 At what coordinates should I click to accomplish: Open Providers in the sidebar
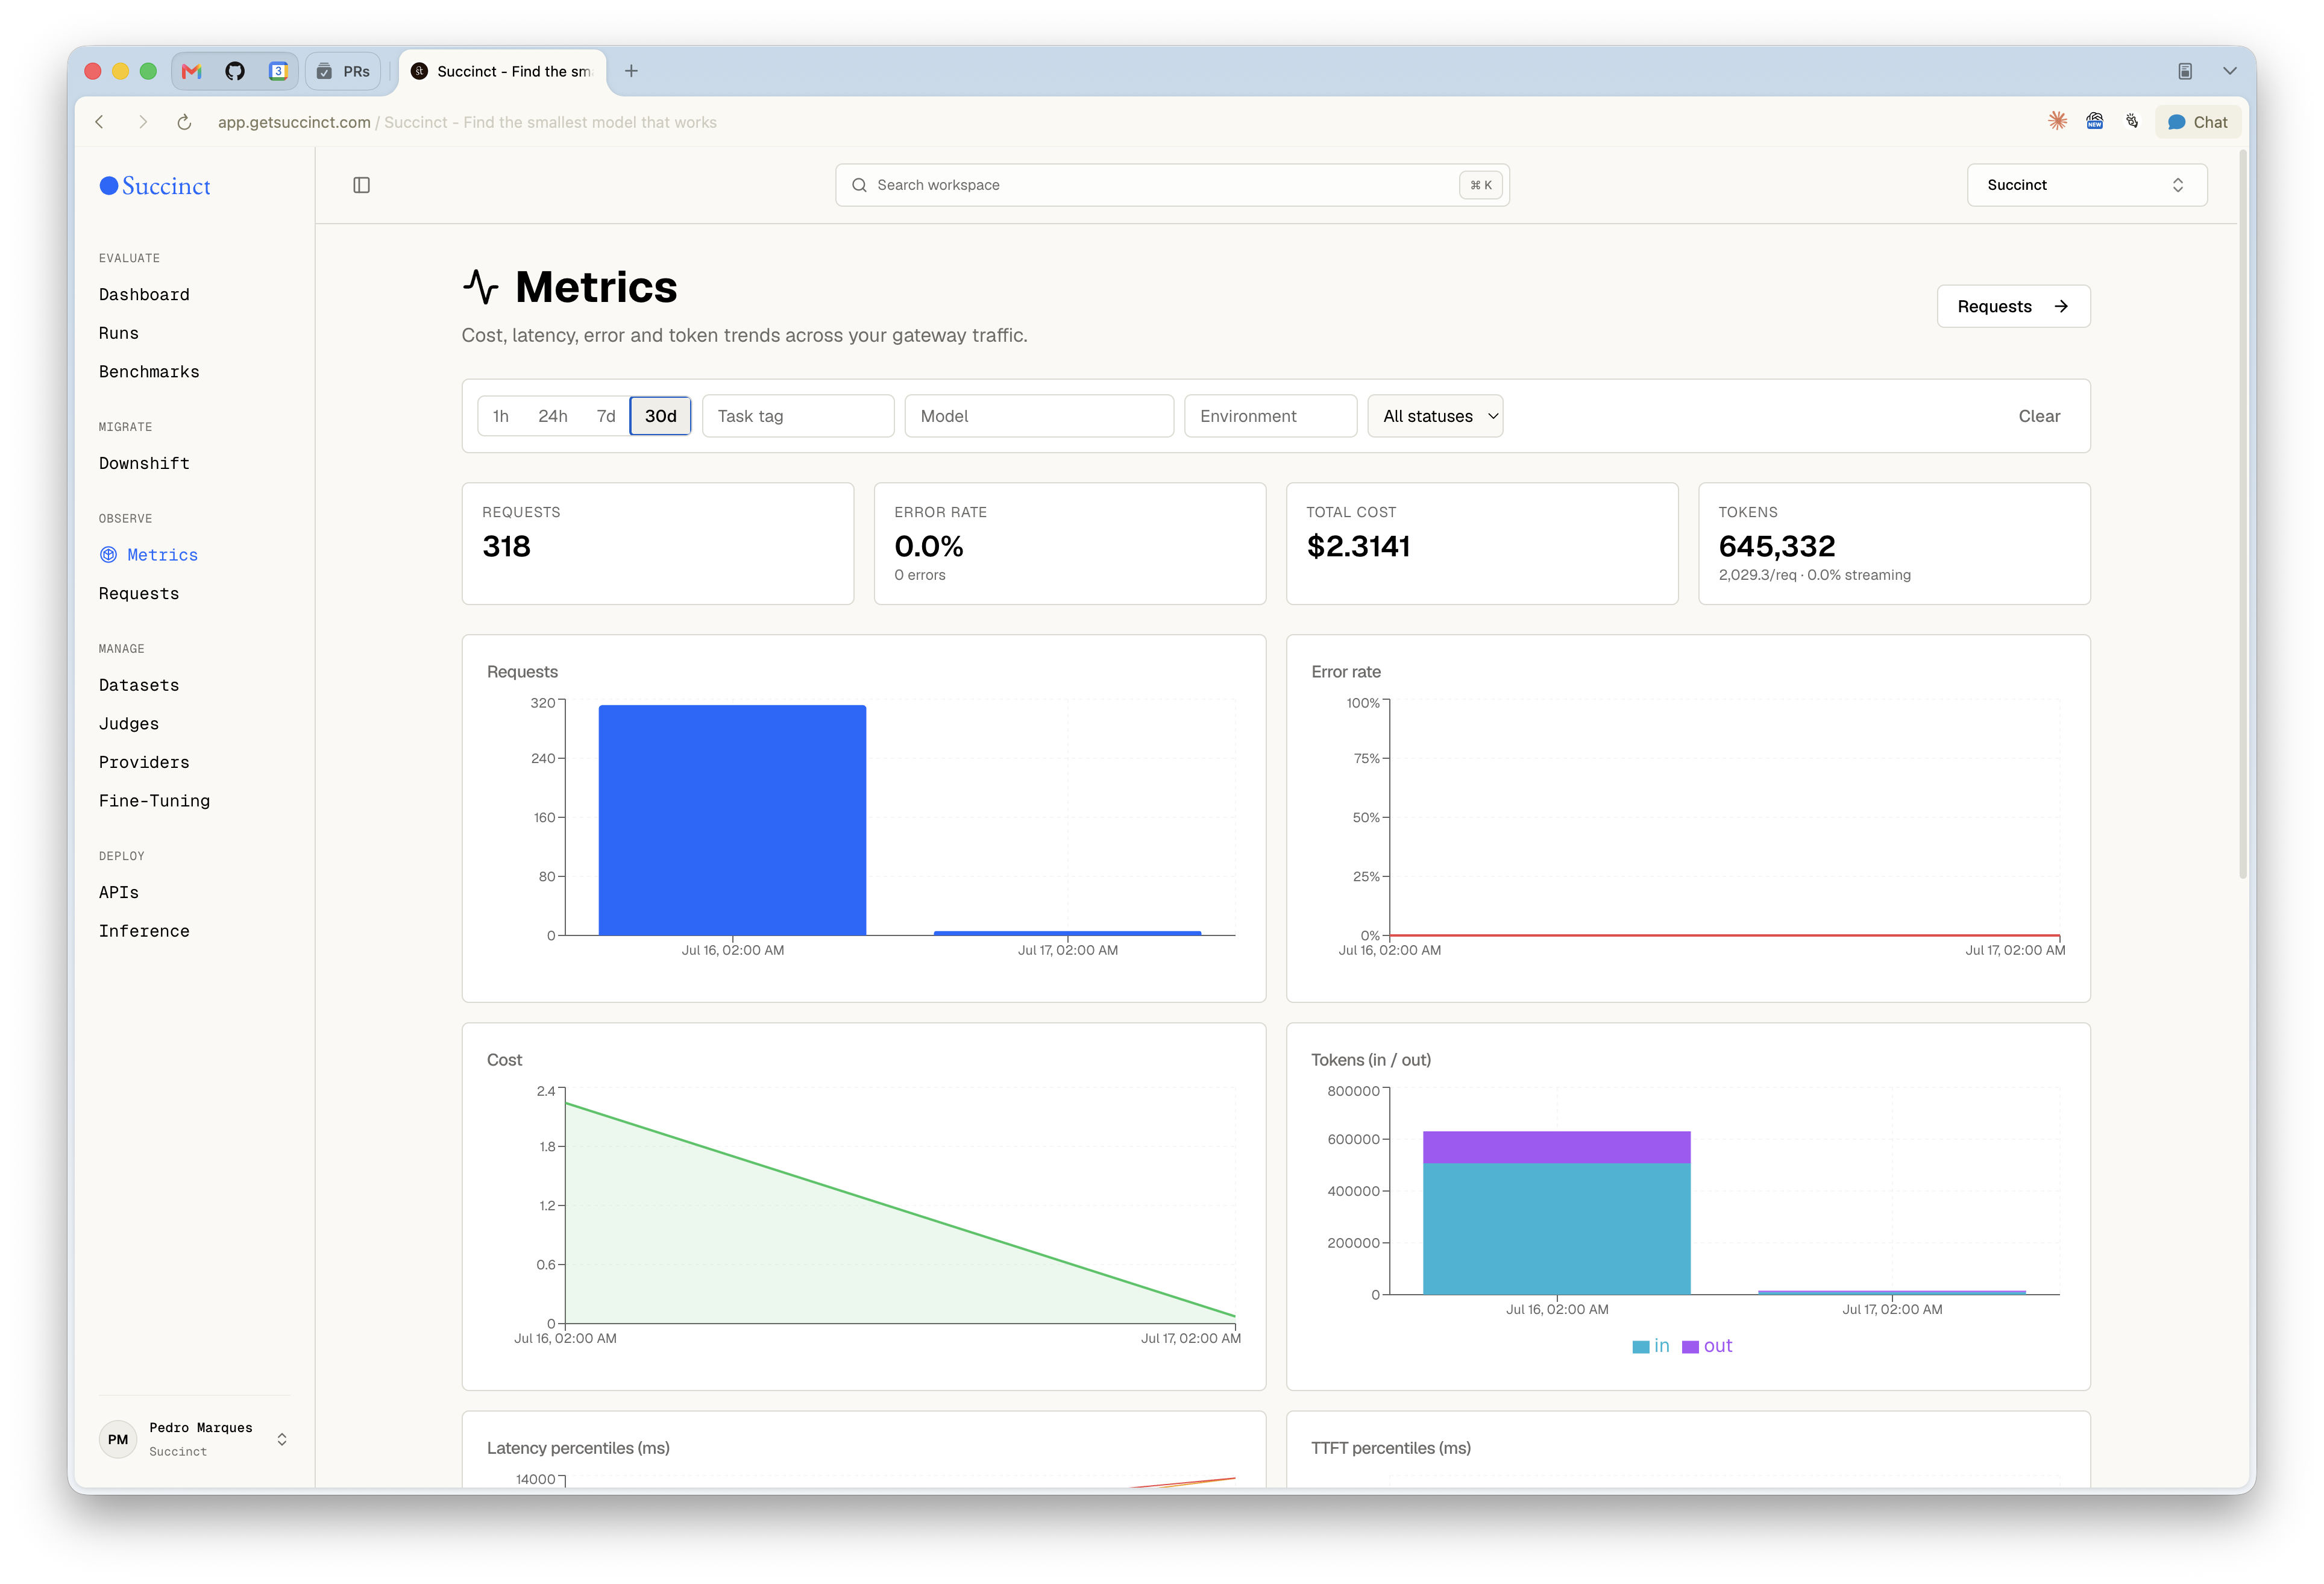click(144, 762)
